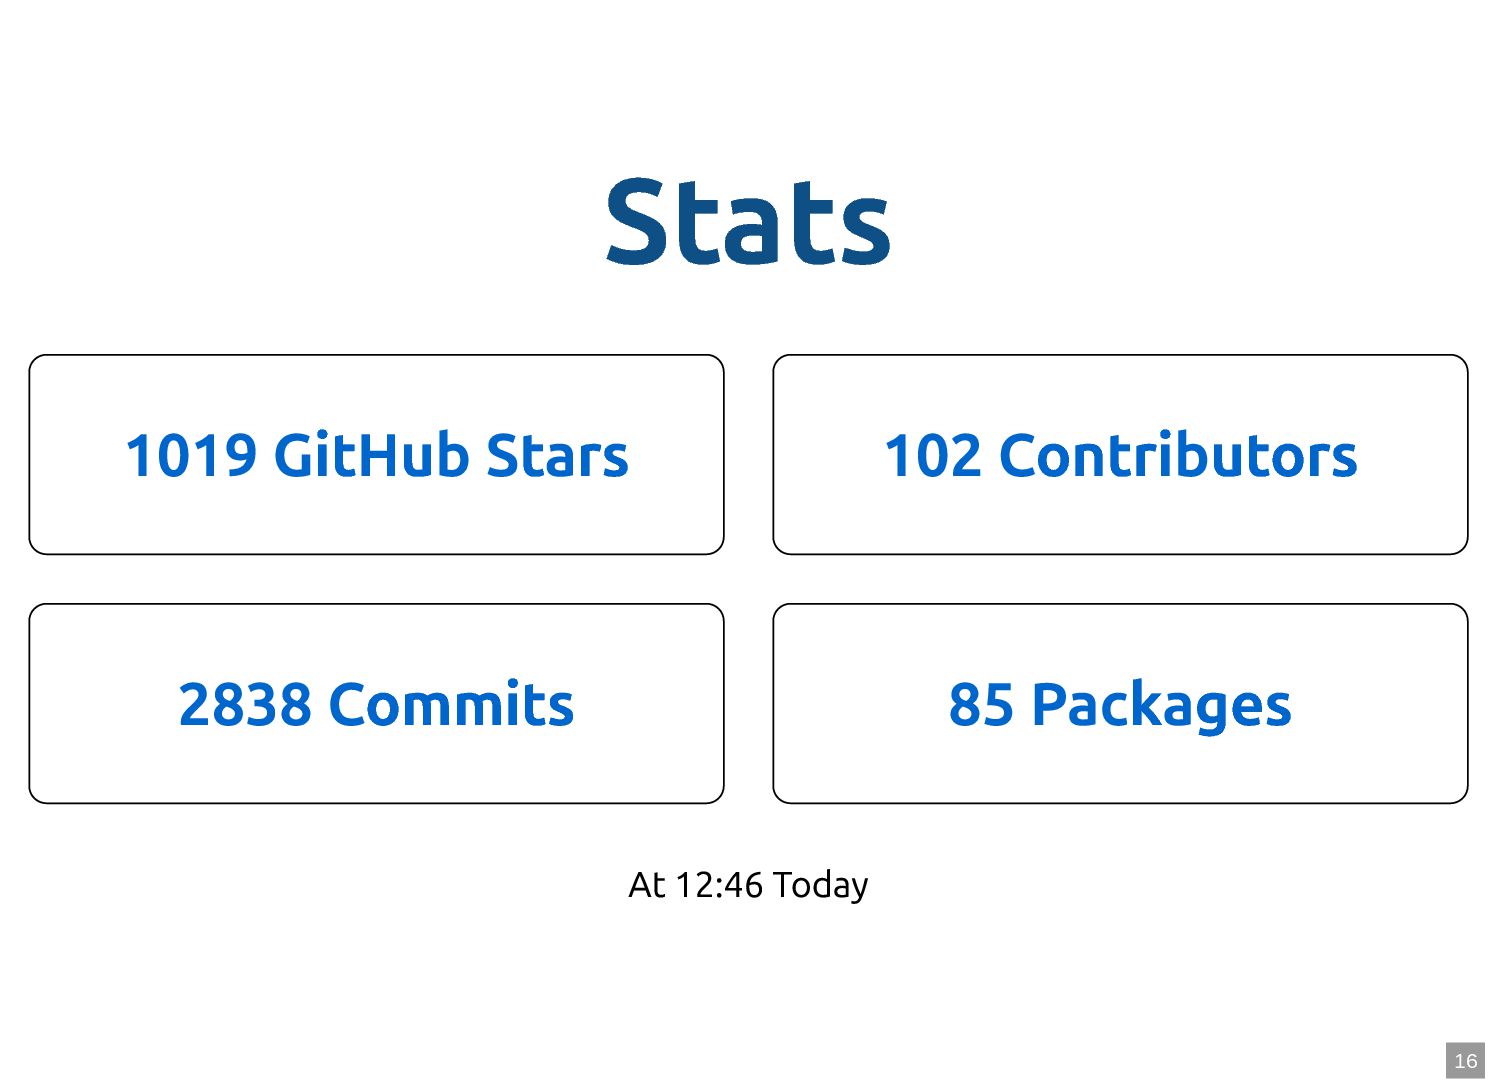Screen dimensions: 1498x1092
Task: Select the 2838 Commits box
Action: pos(376,703)
